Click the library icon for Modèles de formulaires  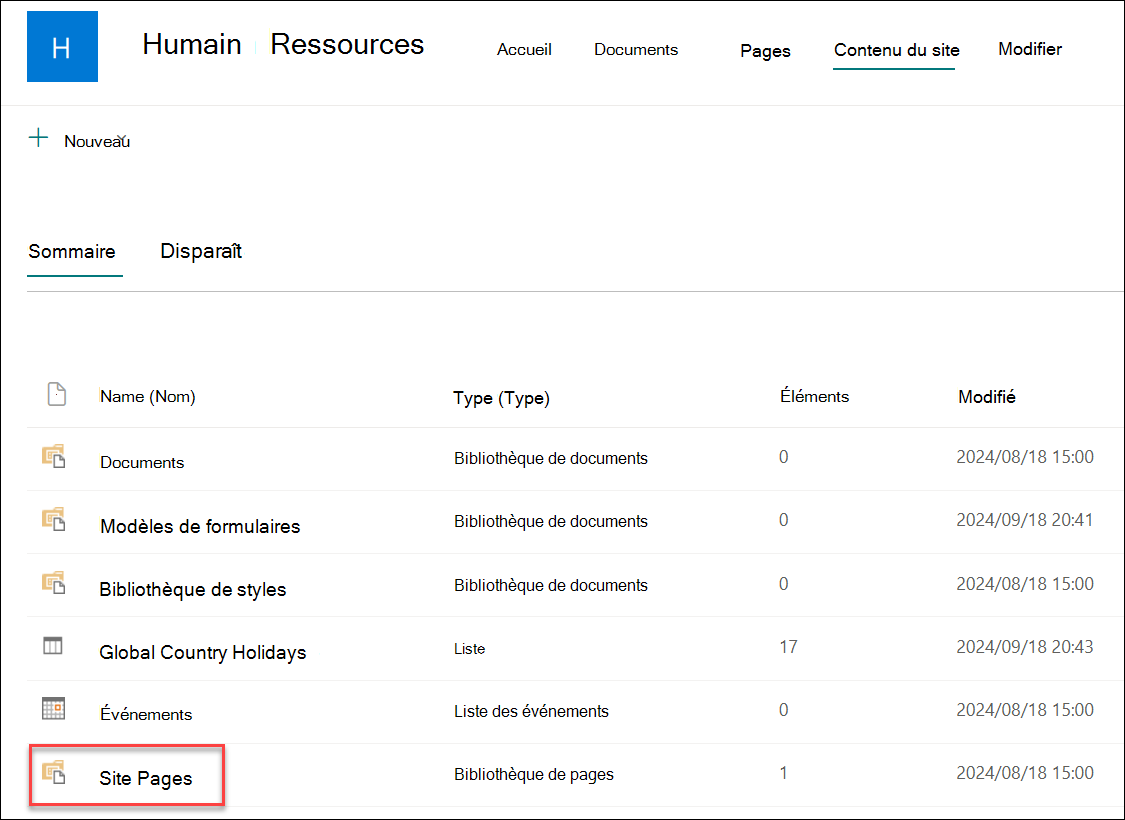[54, 519]
